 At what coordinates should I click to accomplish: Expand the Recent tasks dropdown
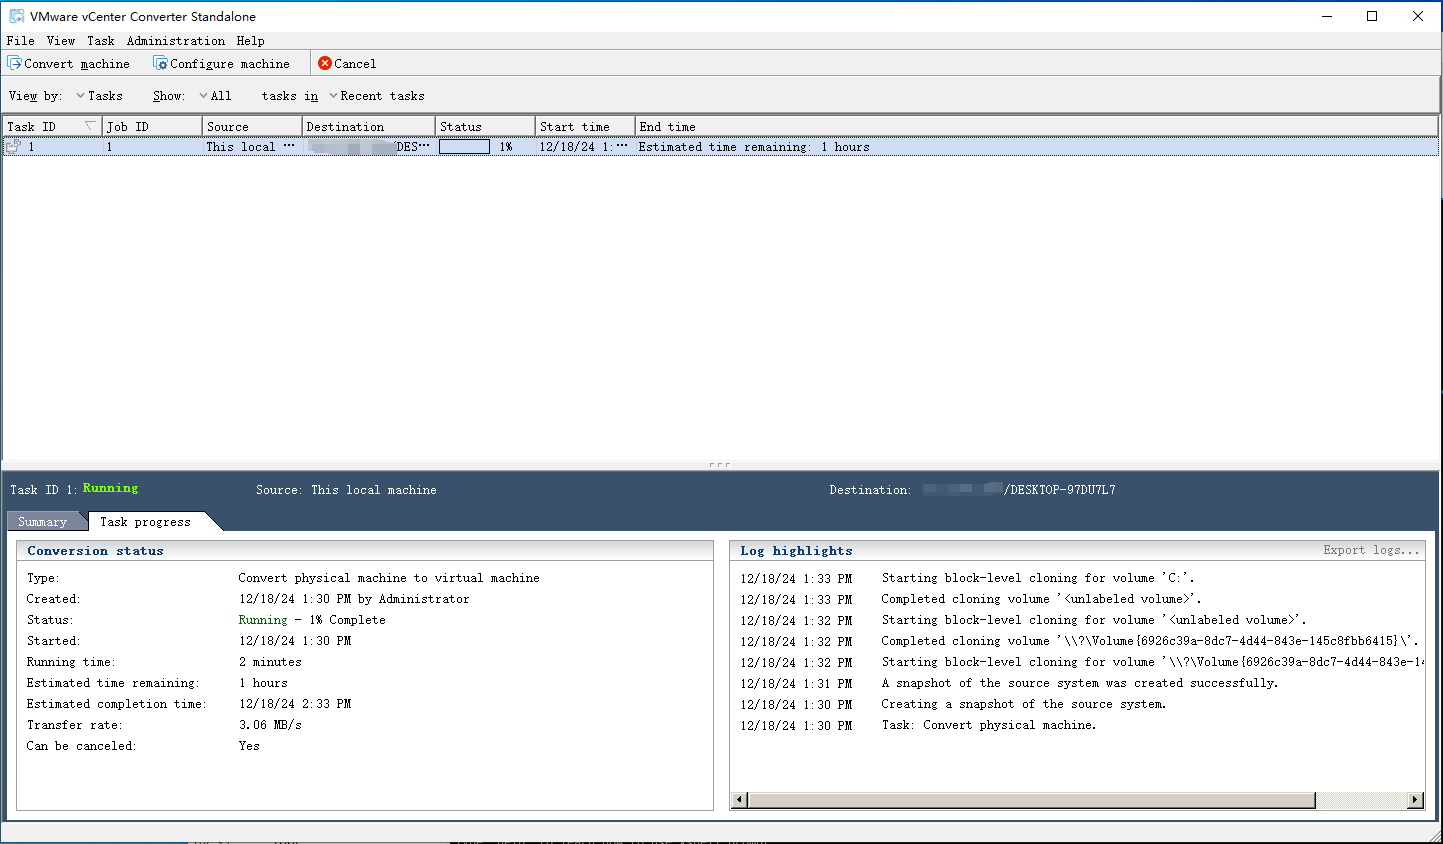(377, 96)
